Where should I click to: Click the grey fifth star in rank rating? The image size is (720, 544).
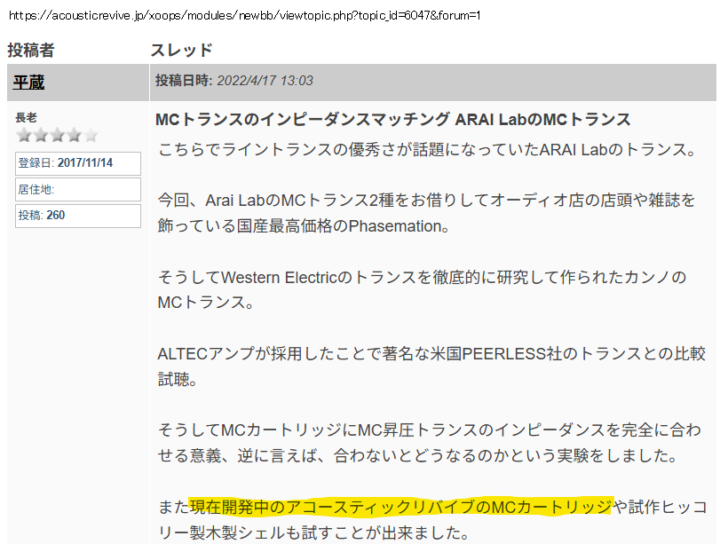pos(92,135)
